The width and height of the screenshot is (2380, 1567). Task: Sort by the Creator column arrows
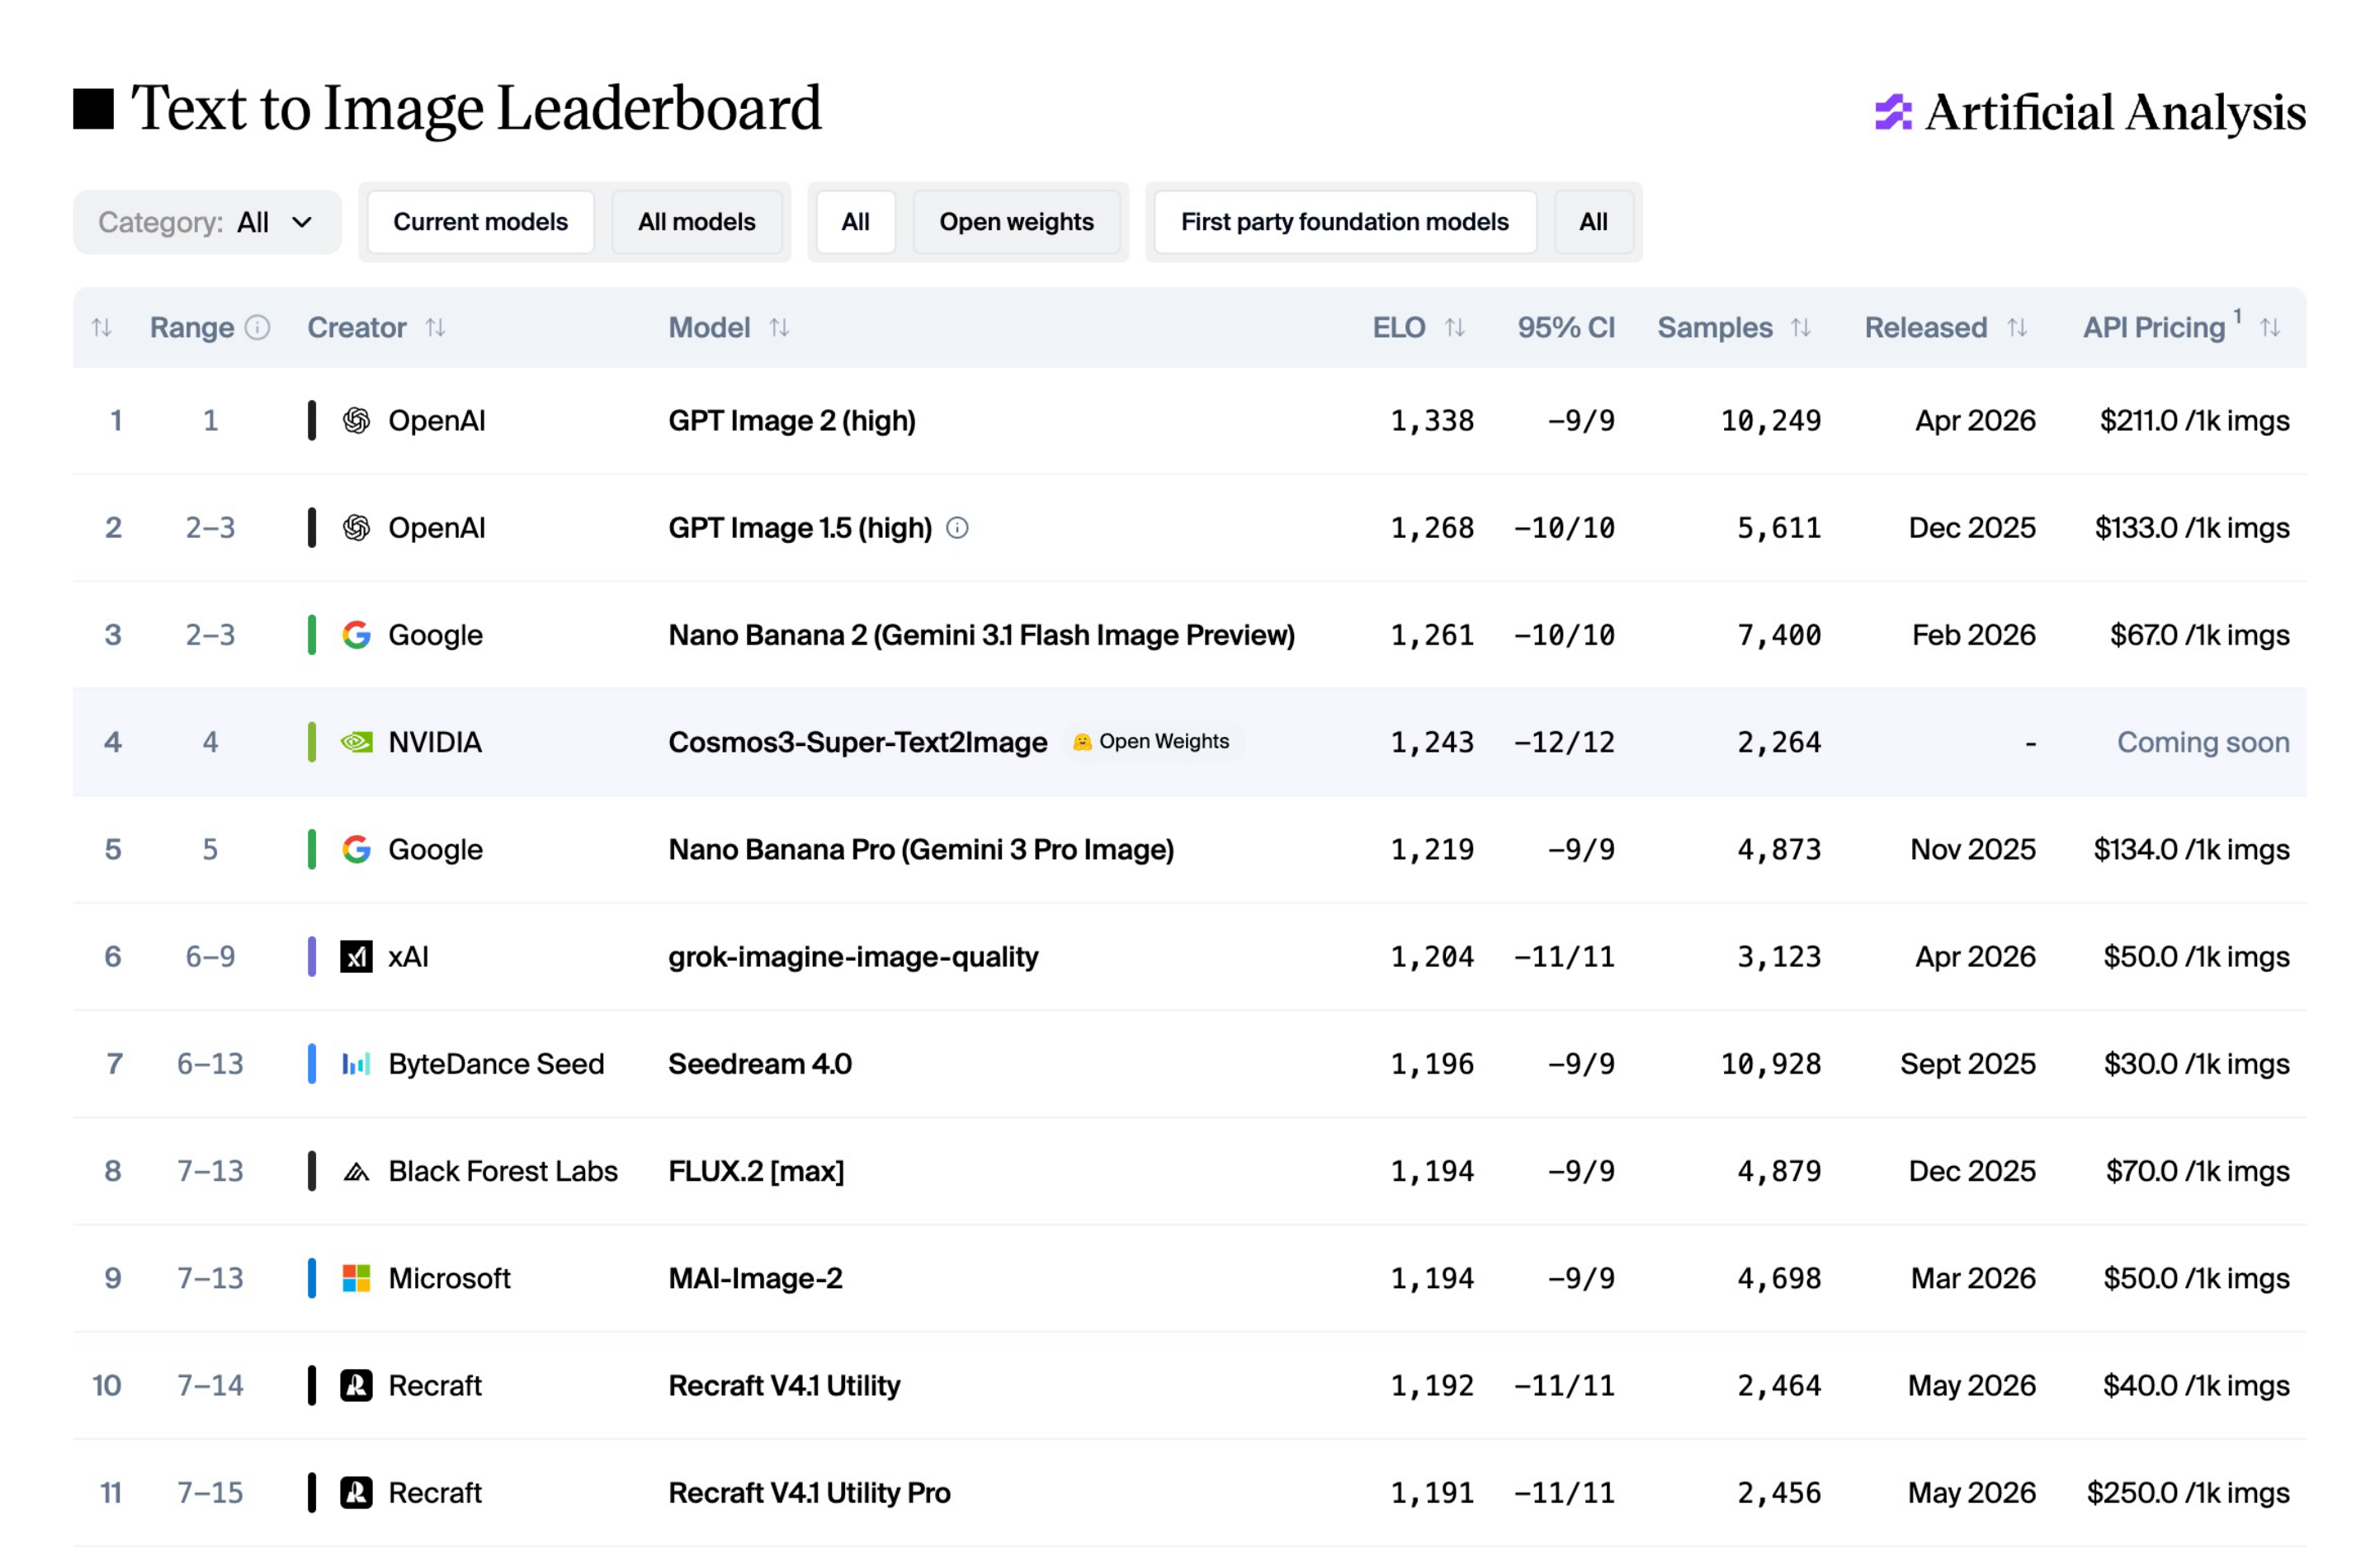click(435, 328)
